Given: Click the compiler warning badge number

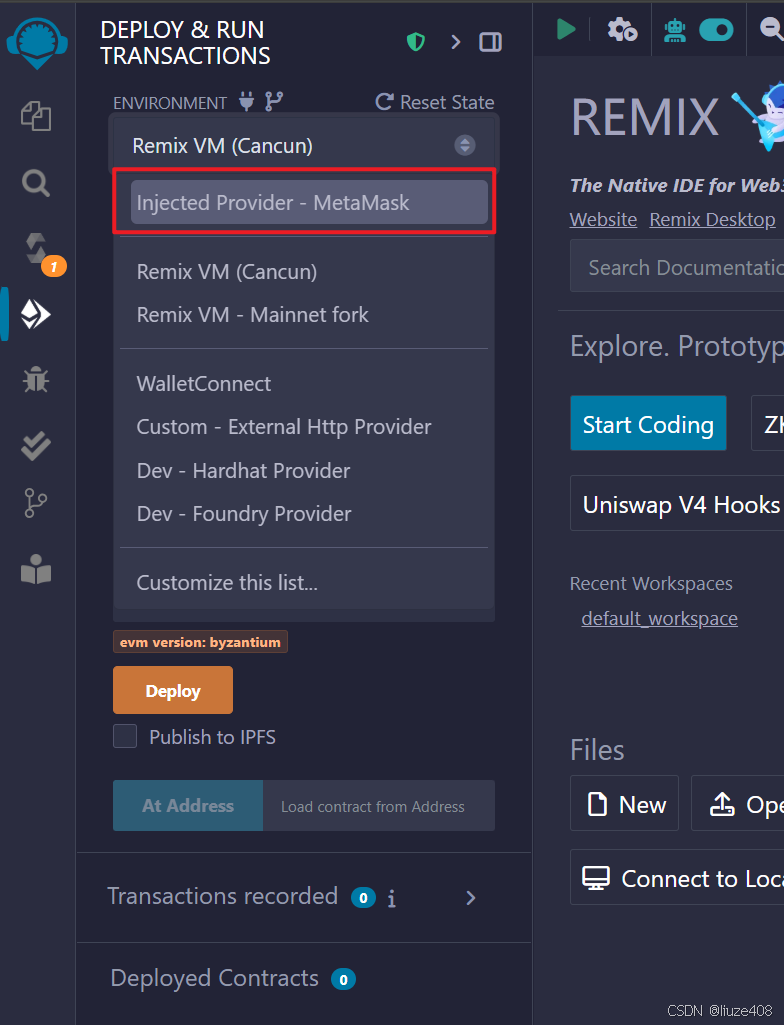Looking at the screenshot, I should click(54, 266).
